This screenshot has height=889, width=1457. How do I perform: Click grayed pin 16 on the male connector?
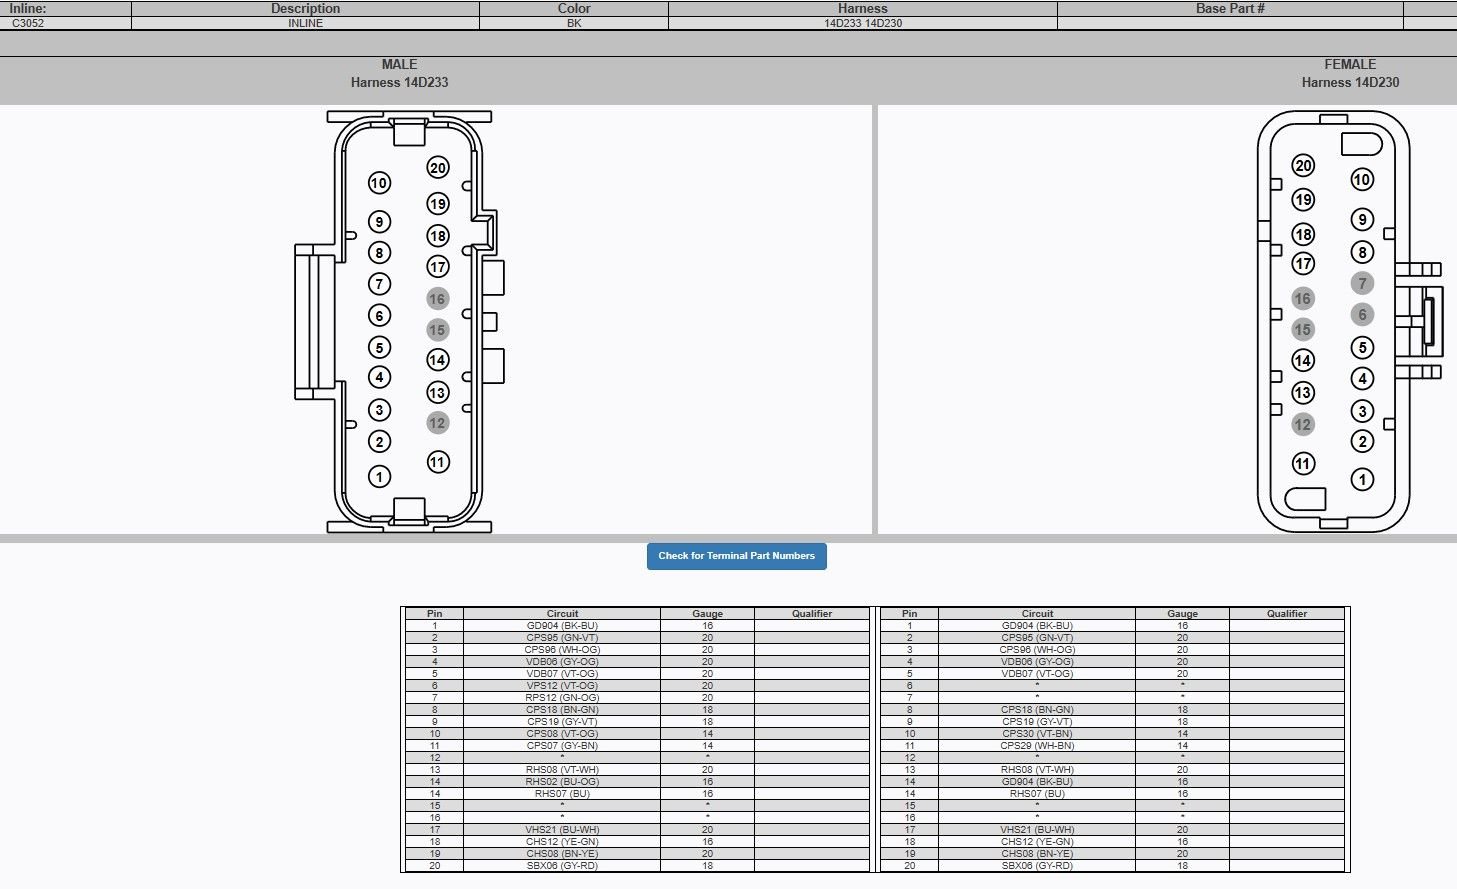[436, 297]
